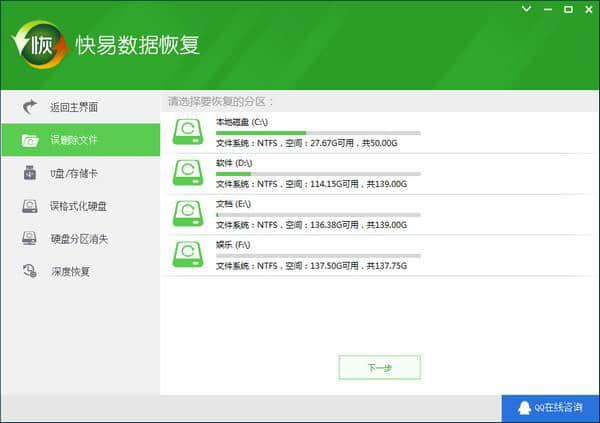Select partition label 本地磁盘 (C:\)
The height and width of the screenshot is (423, 600).
pos(242,122)
